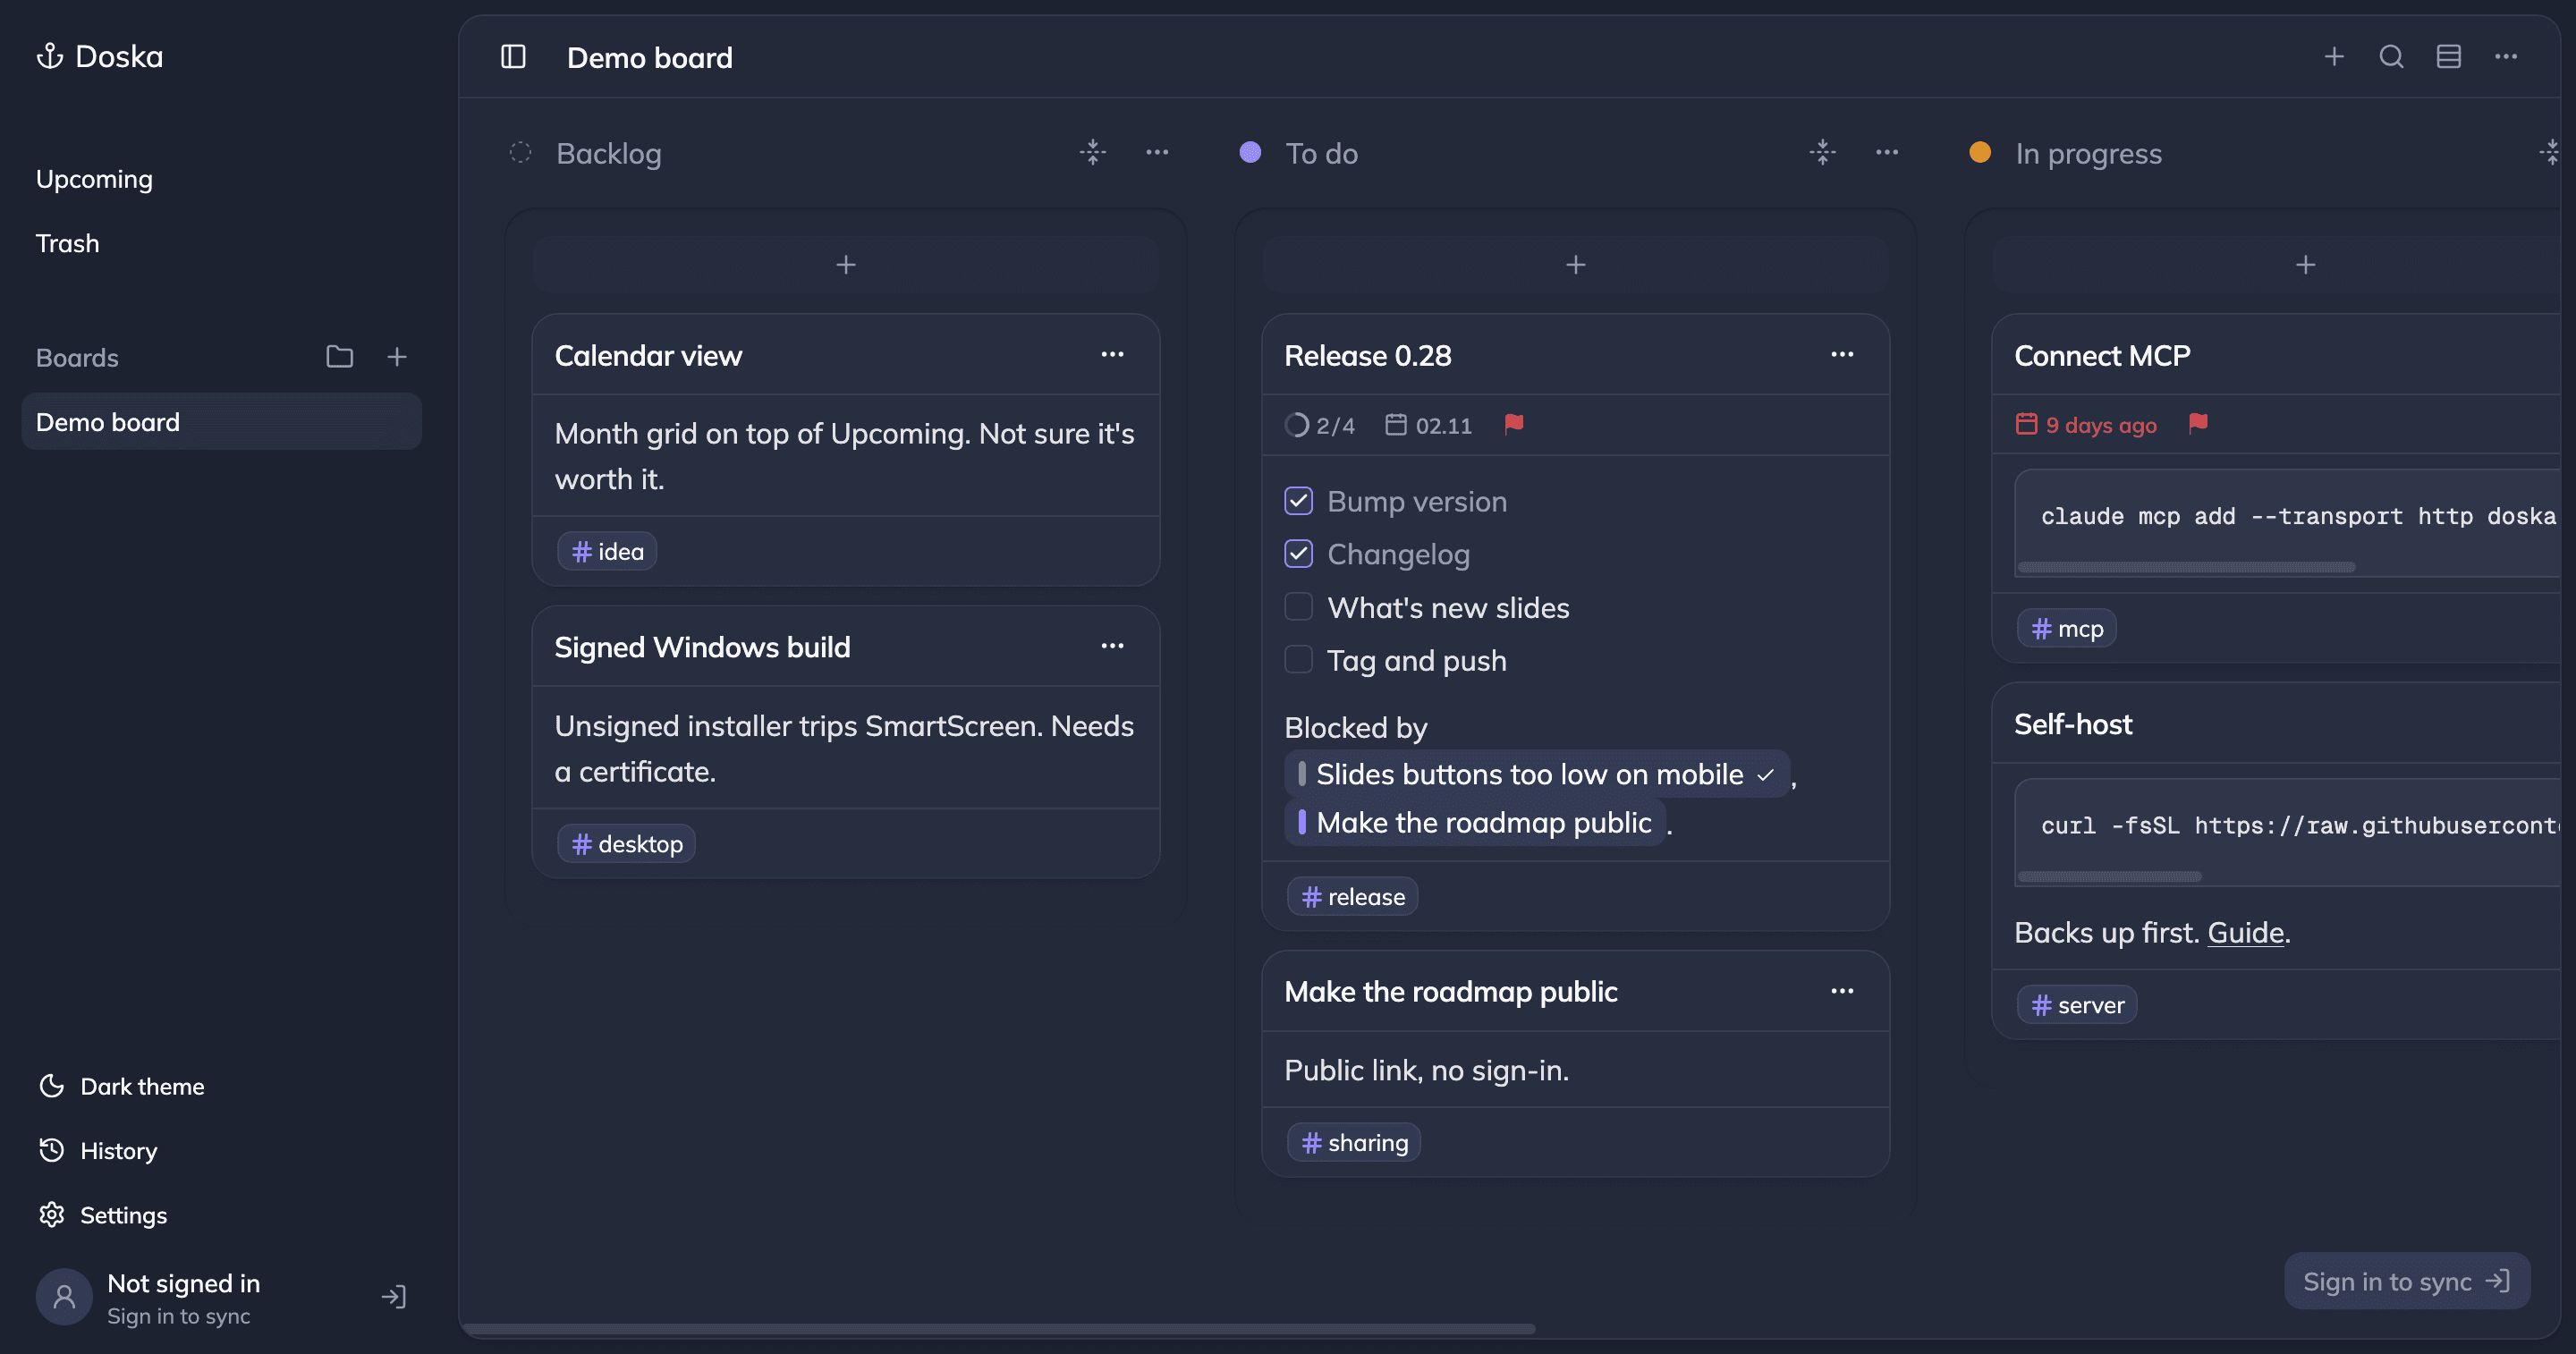Check the What's new slides checkbox
The height and width of the screenshot is (1354, 2576).
click(1298, 607)
